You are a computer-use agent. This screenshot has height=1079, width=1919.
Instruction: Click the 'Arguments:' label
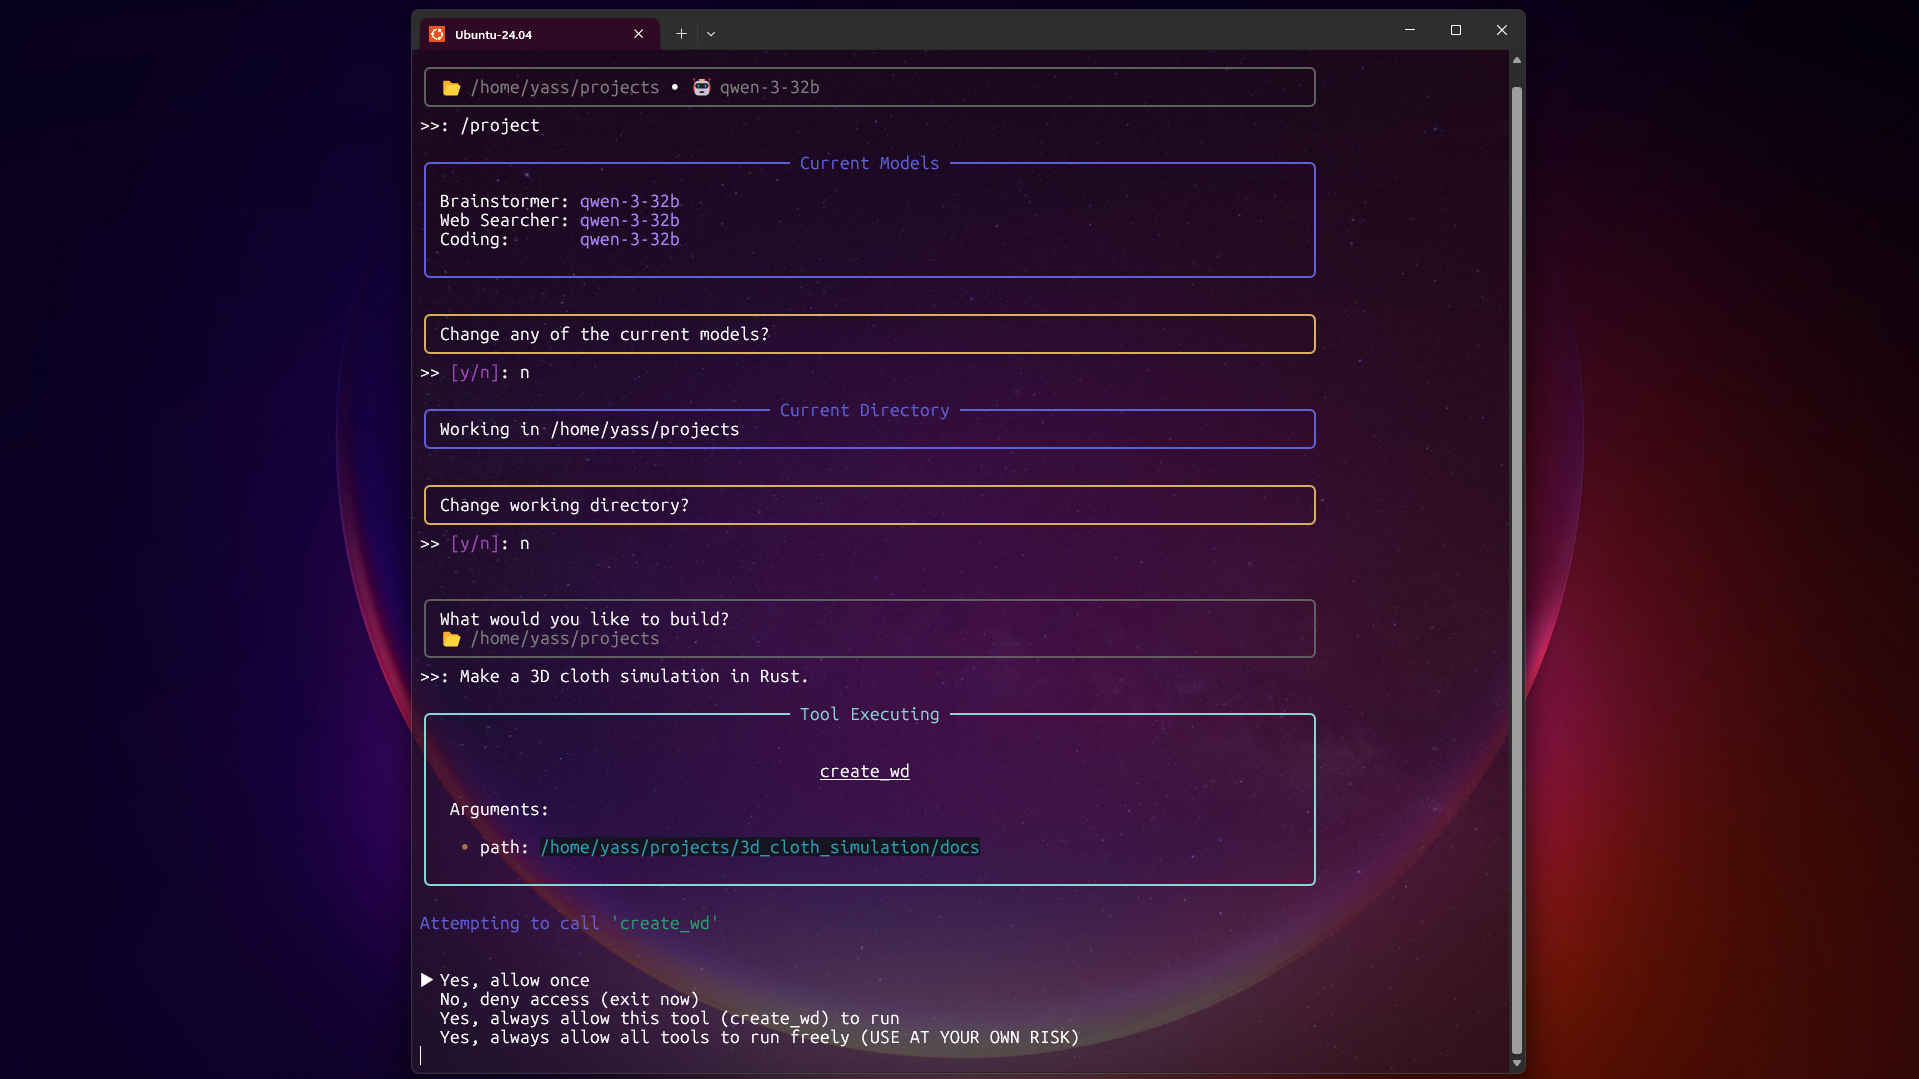pos(499,809)
